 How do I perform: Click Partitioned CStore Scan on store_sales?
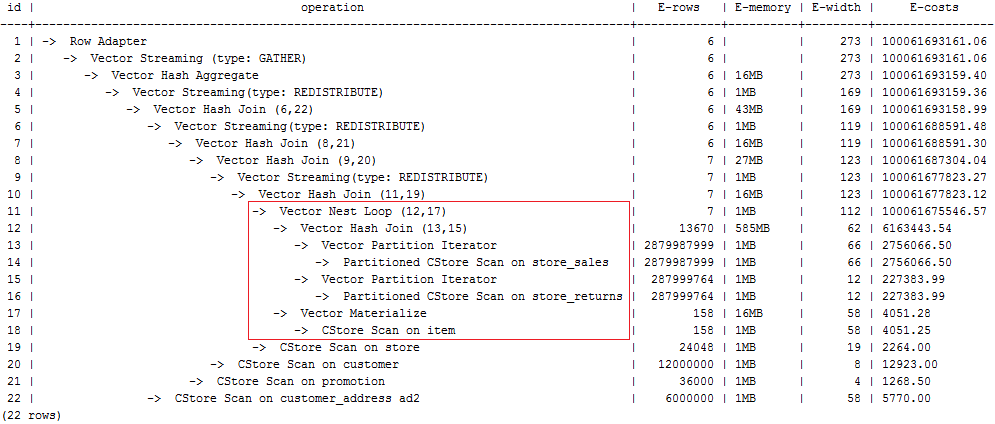(475, 263)
